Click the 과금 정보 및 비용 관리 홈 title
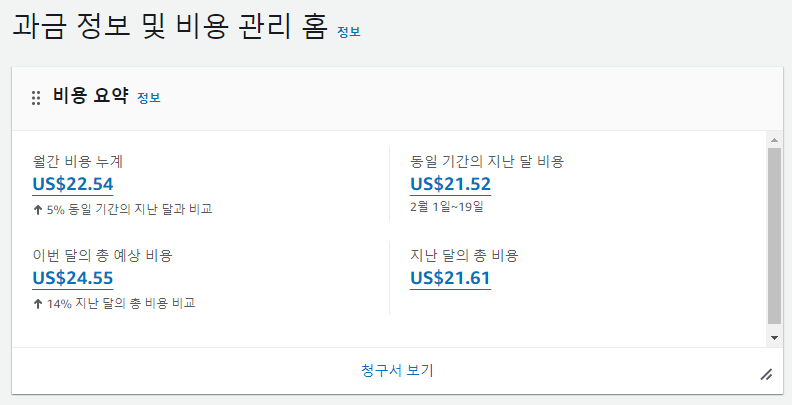 pos(170,27)
